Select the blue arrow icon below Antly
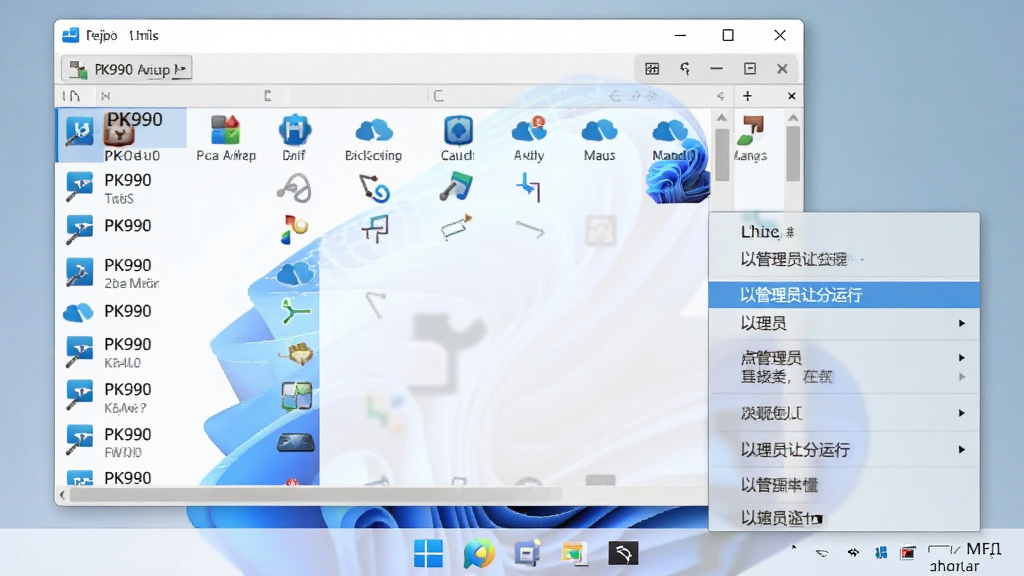This screenshot has height=576, width=1024. point(528,187)
